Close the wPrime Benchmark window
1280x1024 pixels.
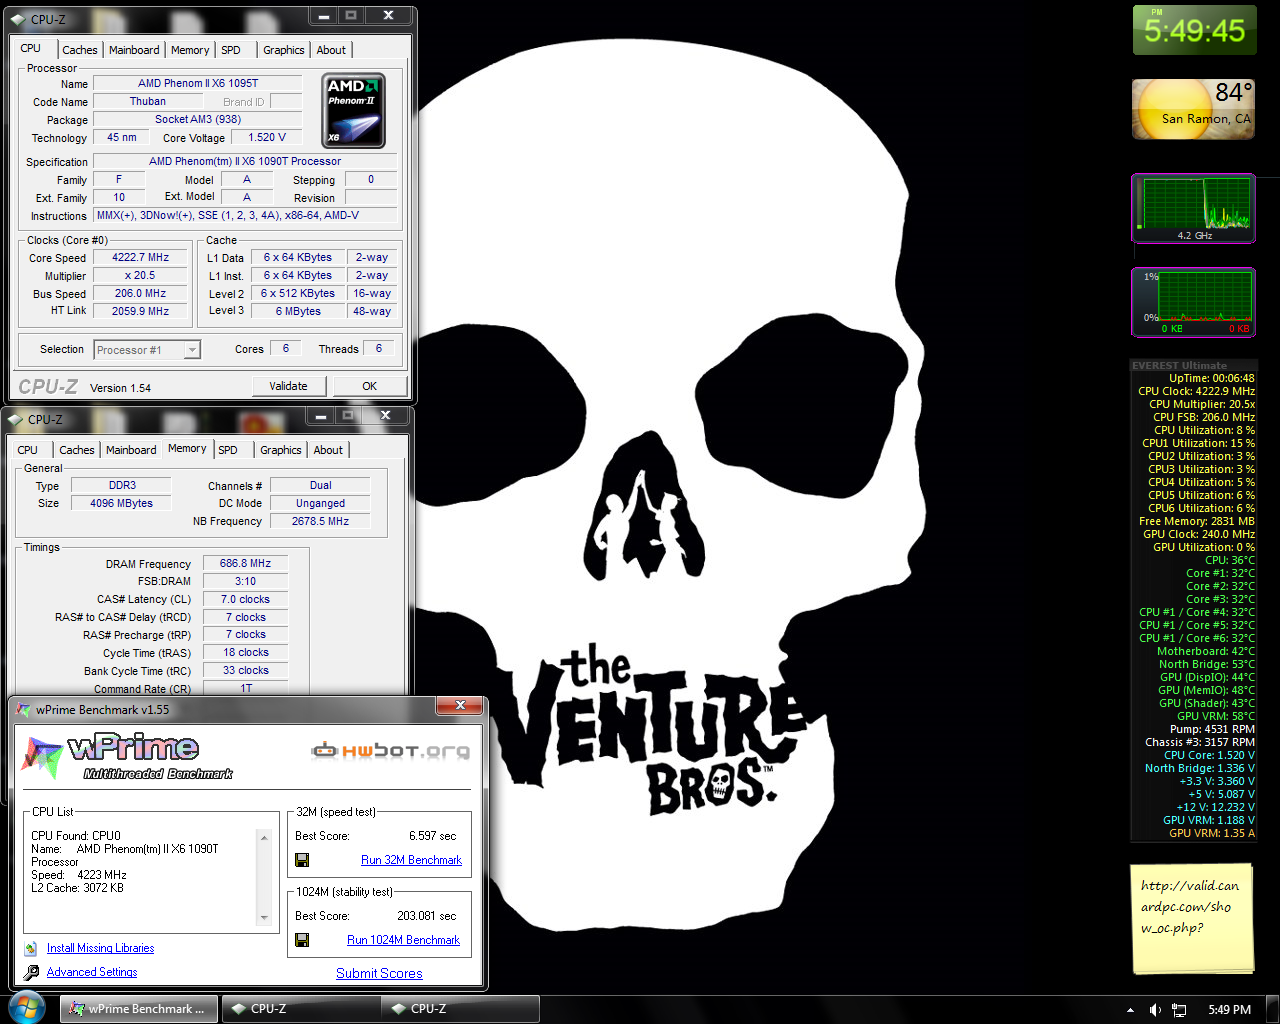point(460,706)
